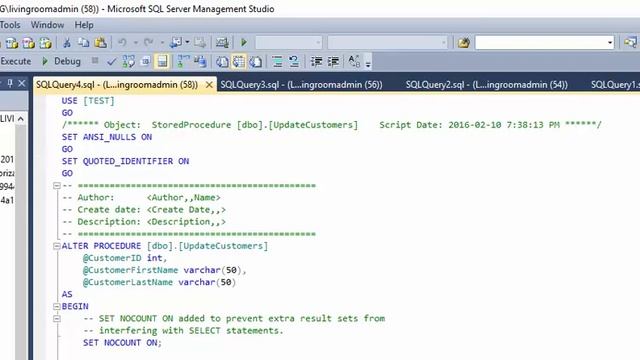Viewport: 640px width, 360px height.
Task: Click the Execute button
Action: (x=16, y=61)
